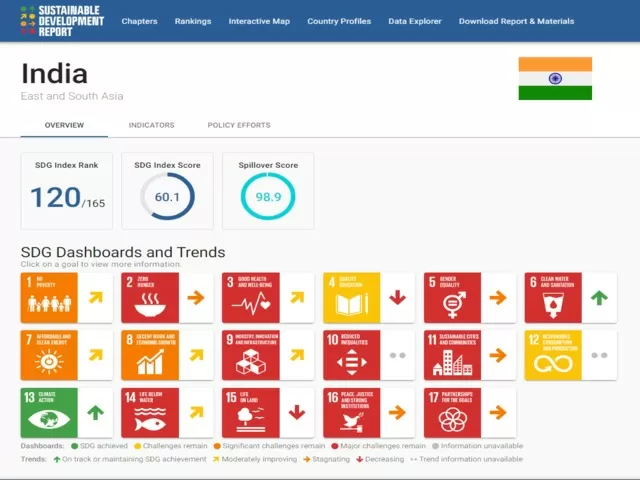This screenshot has height=480, width=640.
Task: Click the red decreasing arrow for SDG 15
Action: click(x=297, y=413)
